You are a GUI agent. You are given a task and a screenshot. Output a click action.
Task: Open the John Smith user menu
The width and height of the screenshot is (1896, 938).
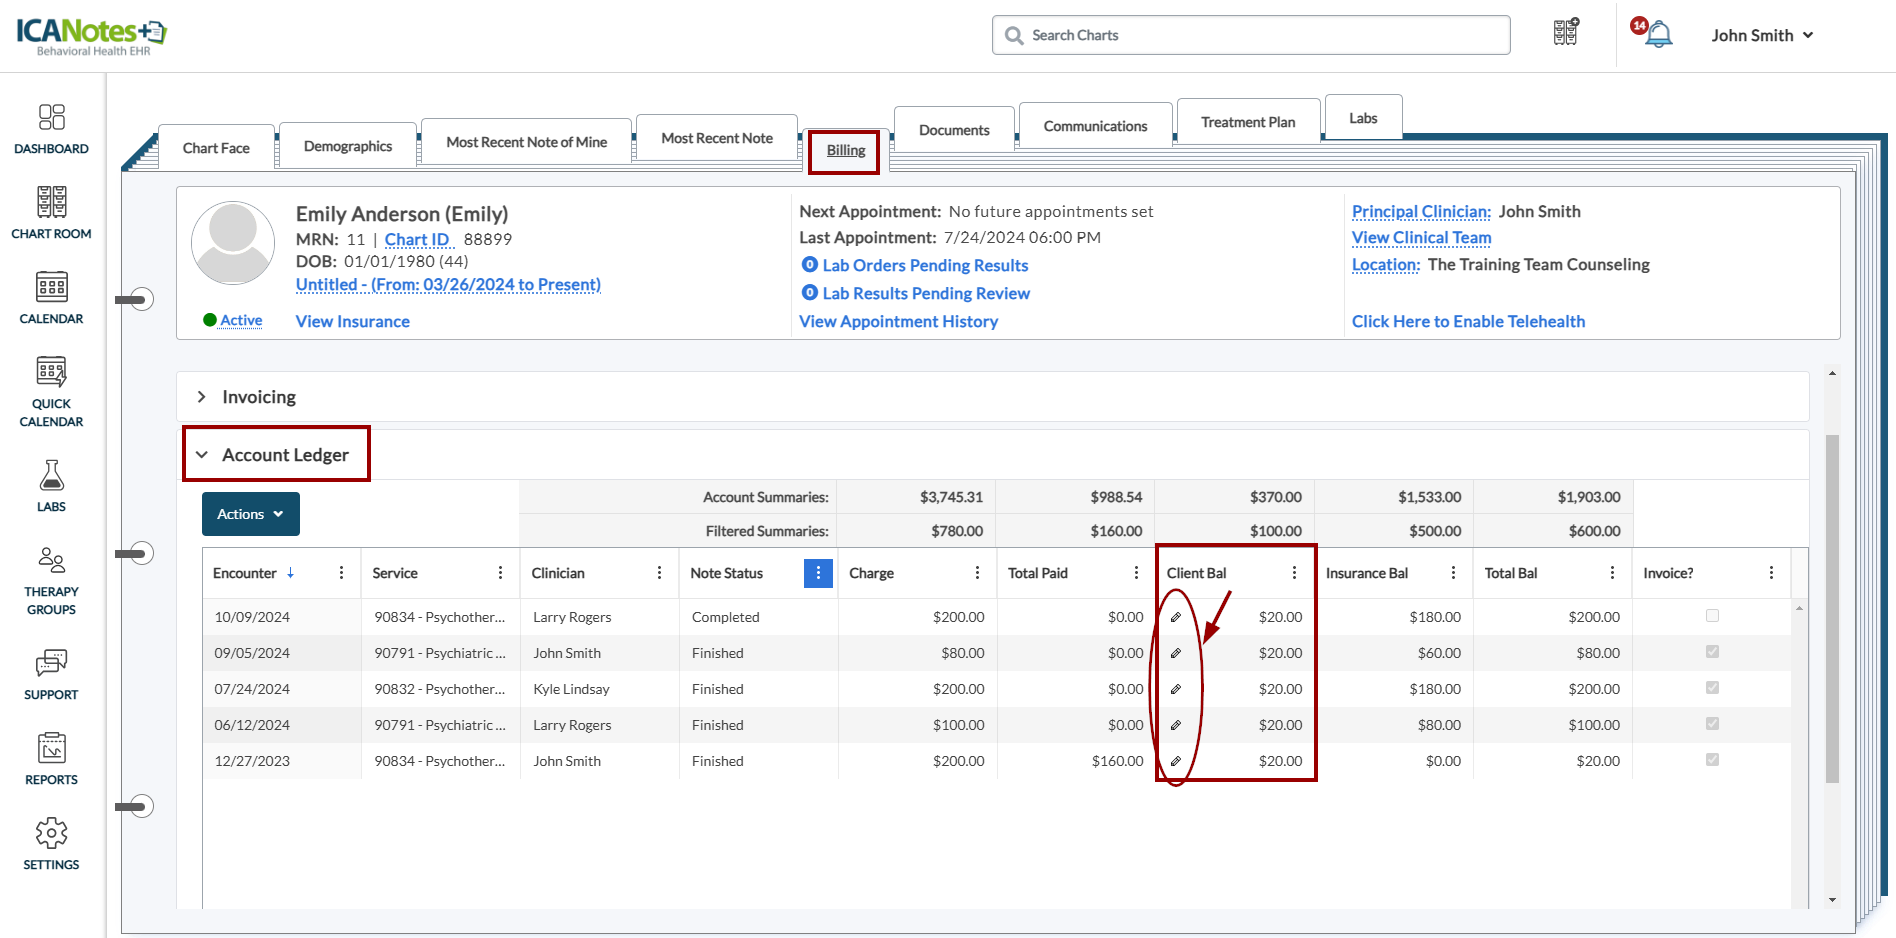(1762, 35)
